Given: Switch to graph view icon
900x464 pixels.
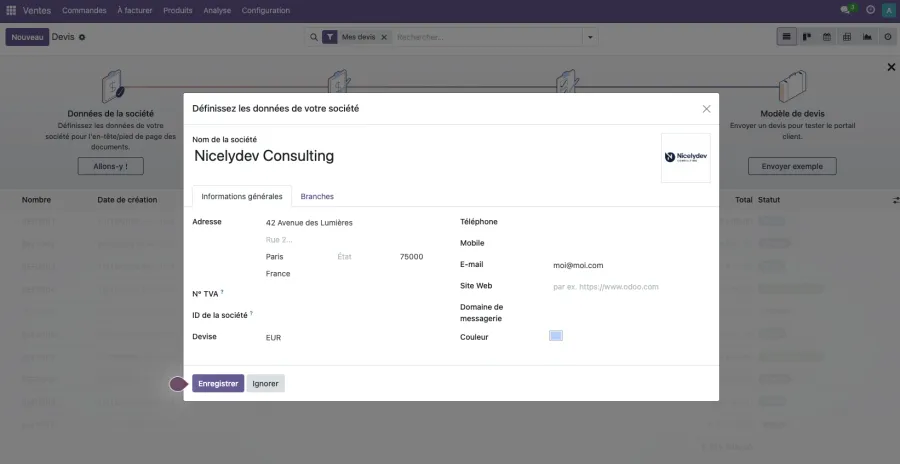Looking at the screenshot, I should pyautogui.click(x=867, y=37).
